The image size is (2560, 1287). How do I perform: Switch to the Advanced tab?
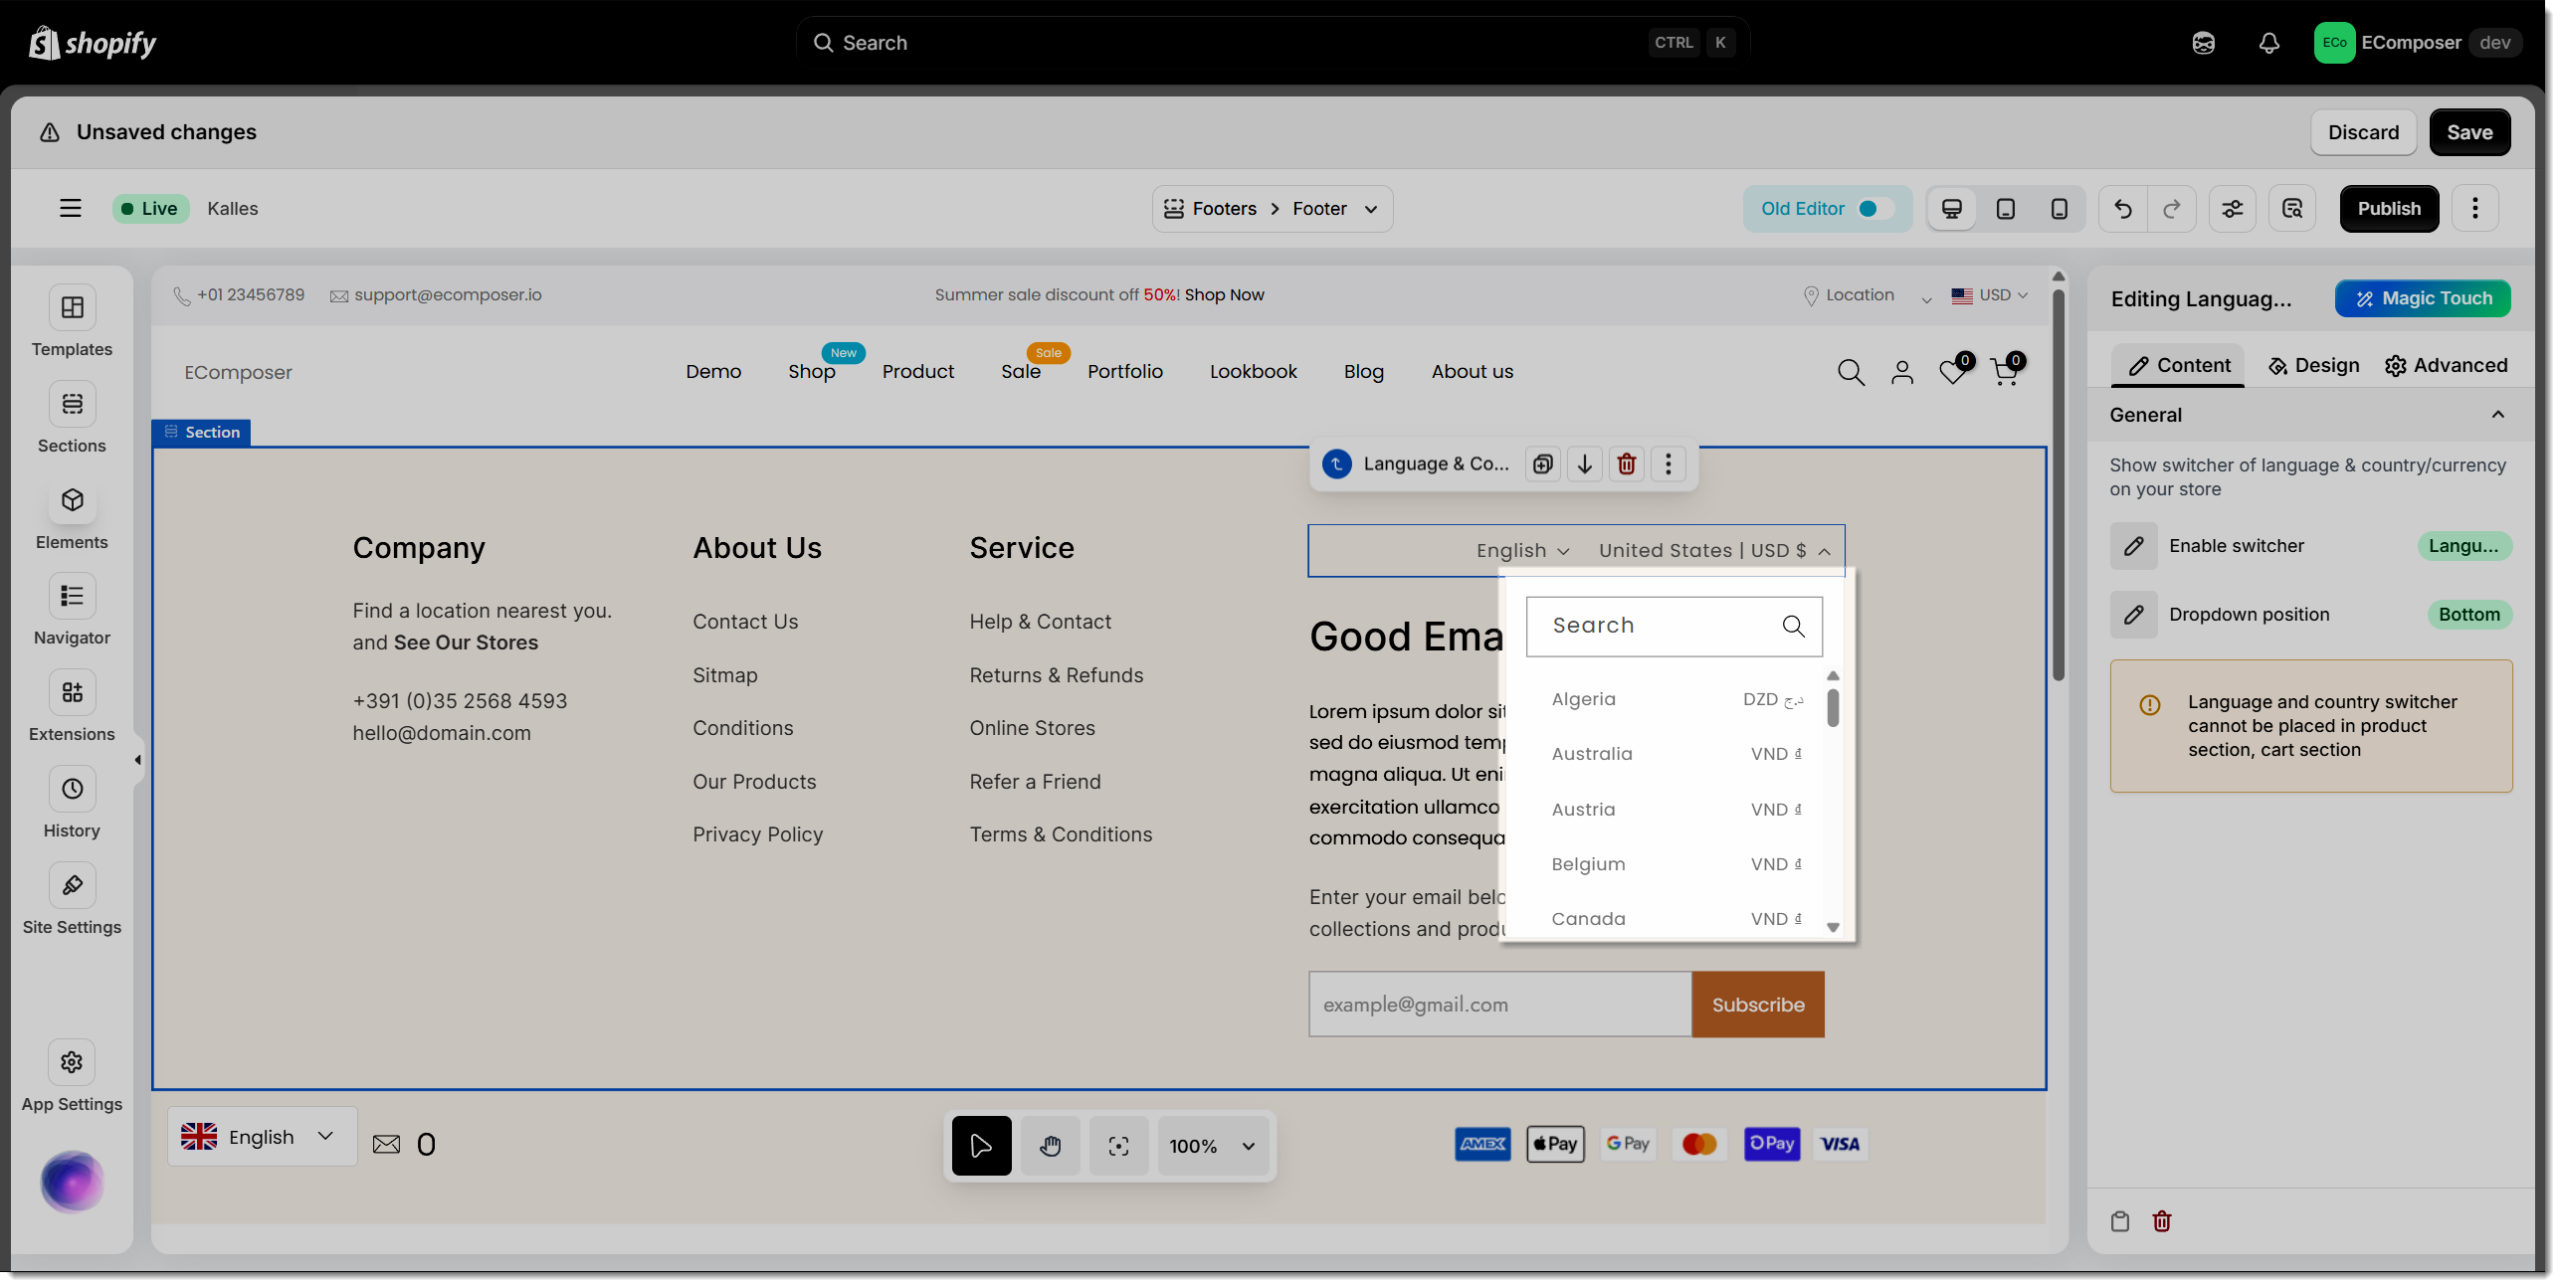click(x=2446, y=366)
